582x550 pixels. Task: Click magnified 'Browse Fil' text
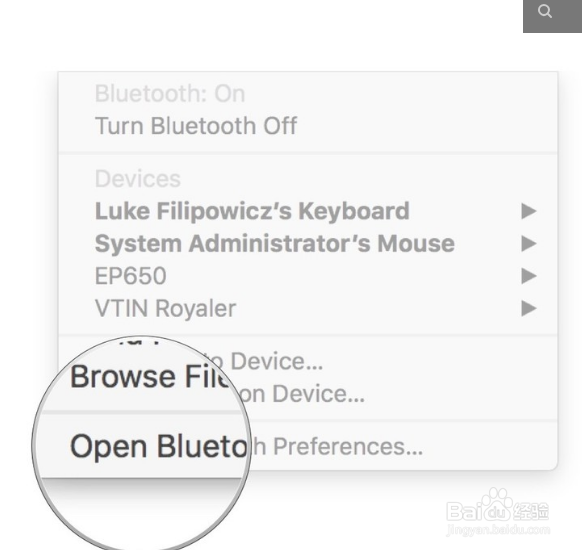pyautogui.click(x=151, y=377)
